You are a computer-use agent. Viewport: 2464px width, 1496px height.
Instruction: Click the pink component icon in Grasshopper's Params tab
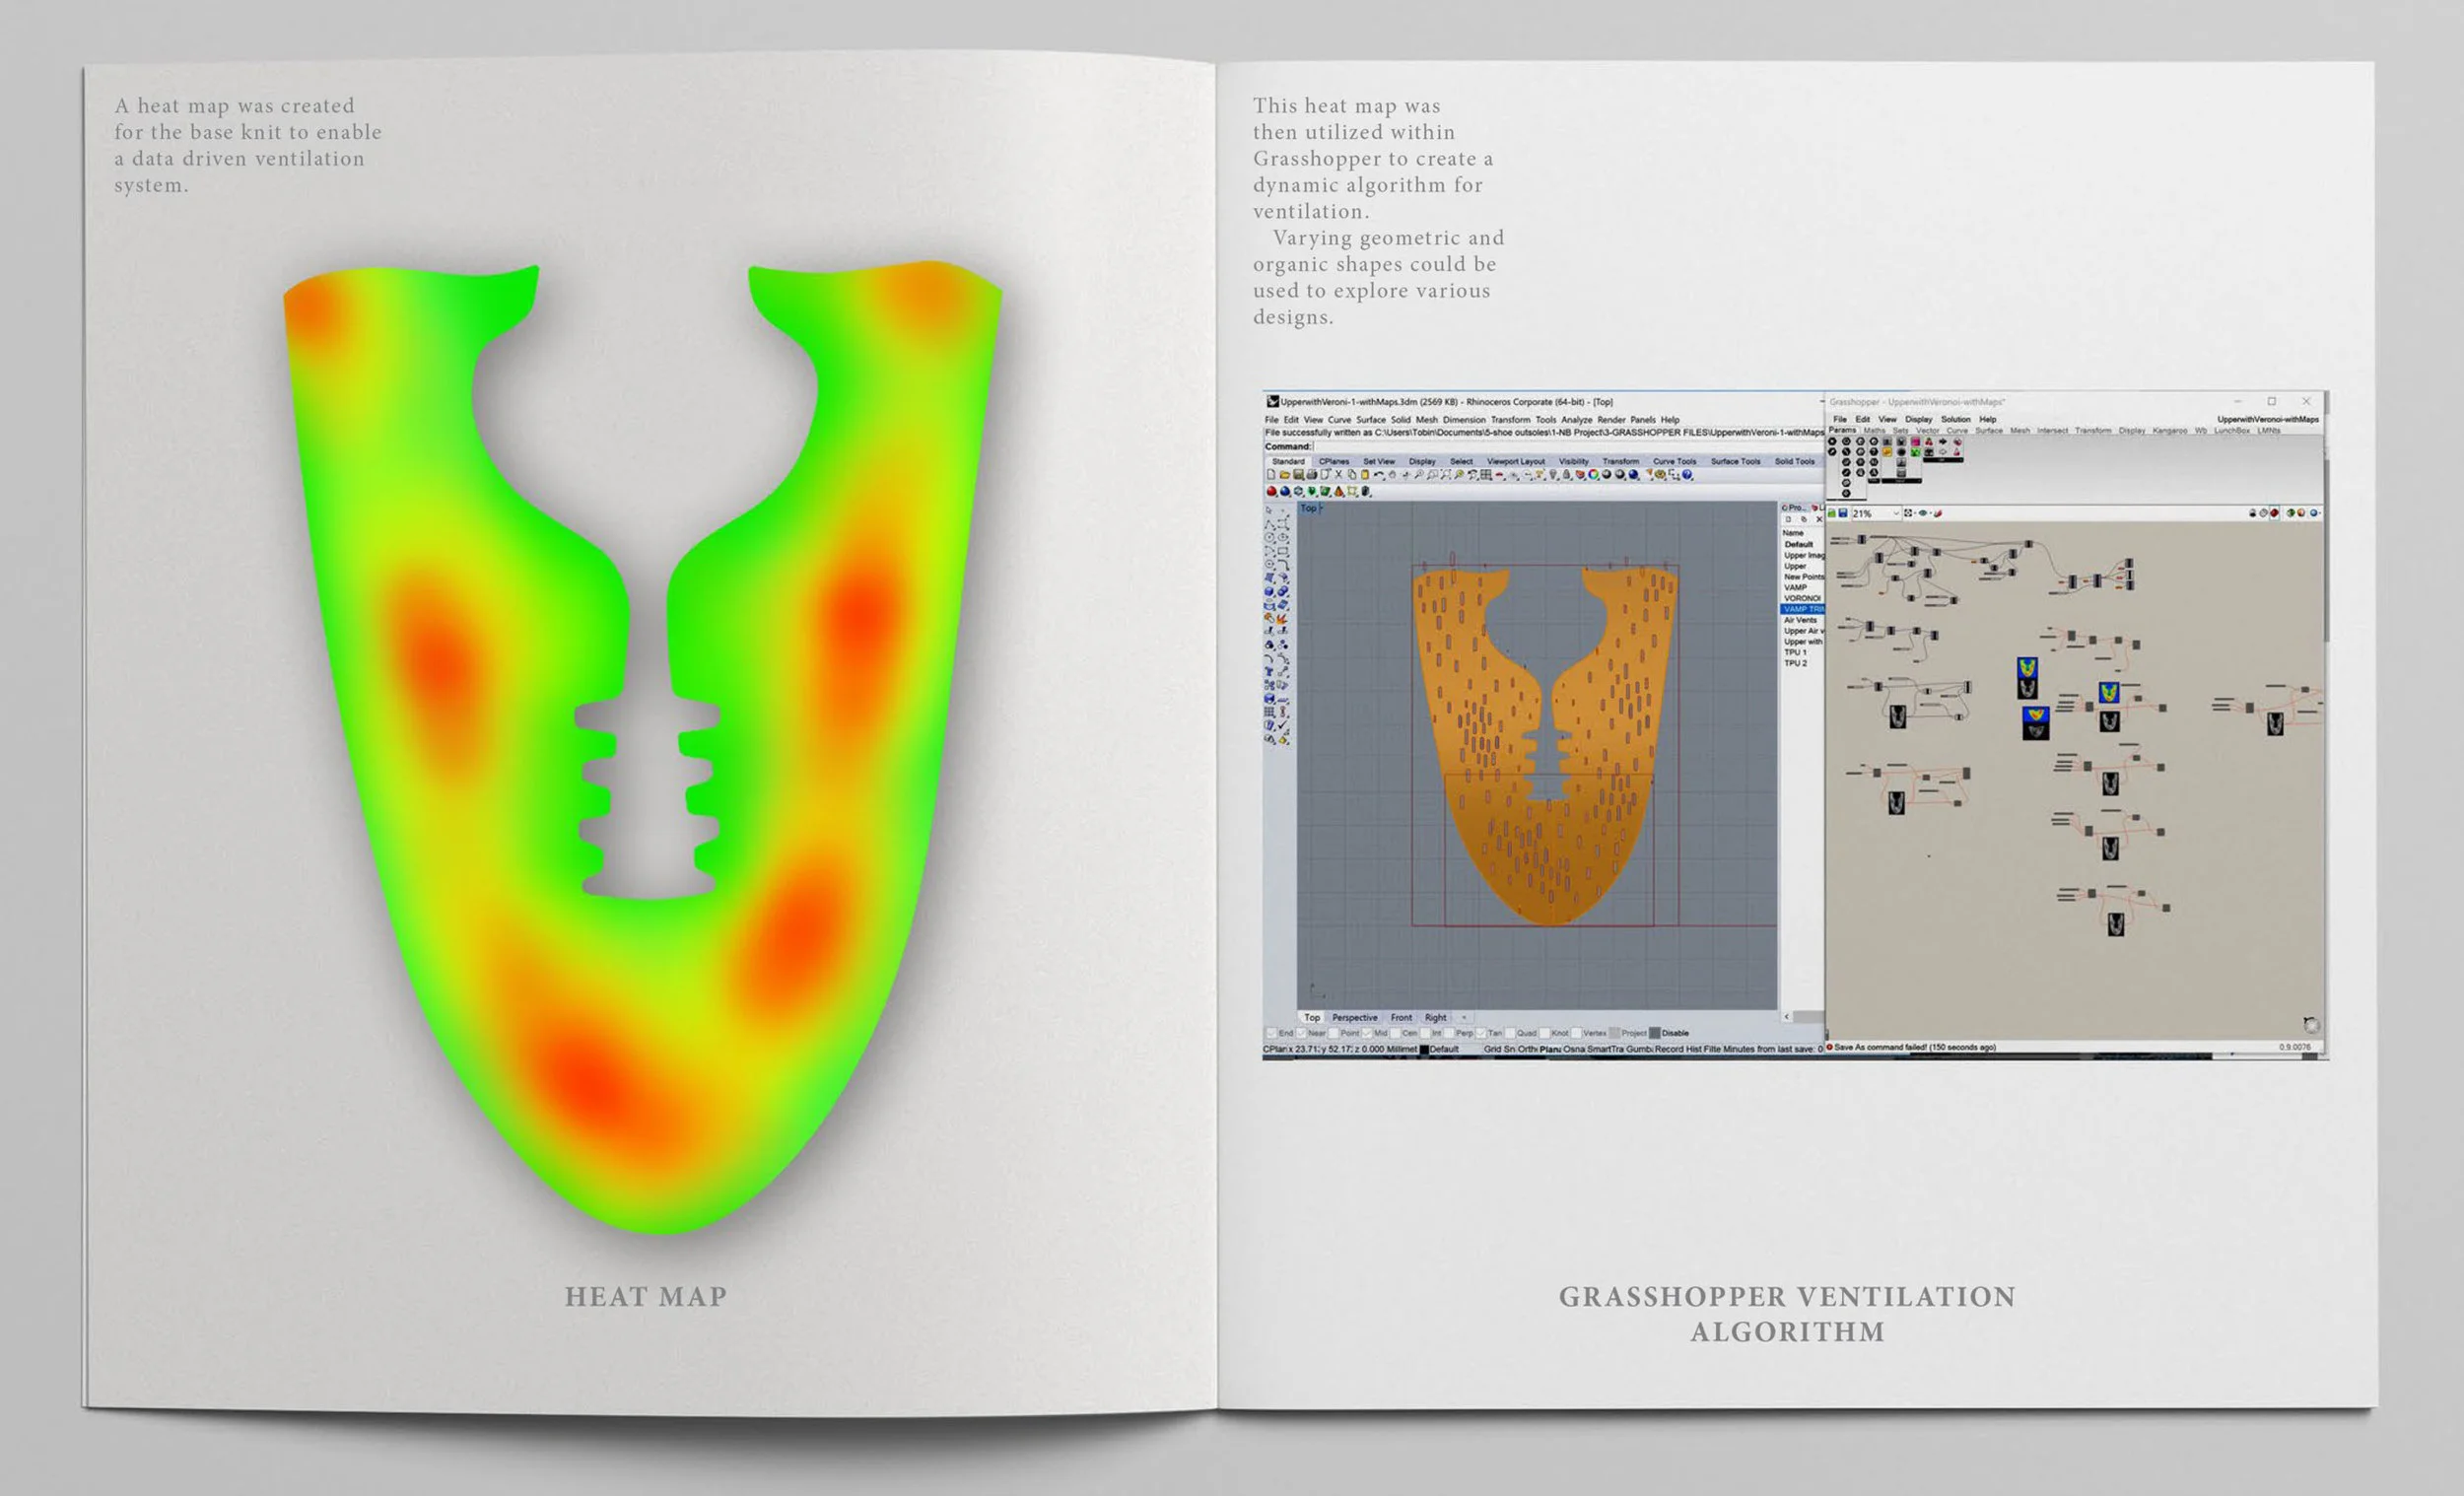[1916, 442]
